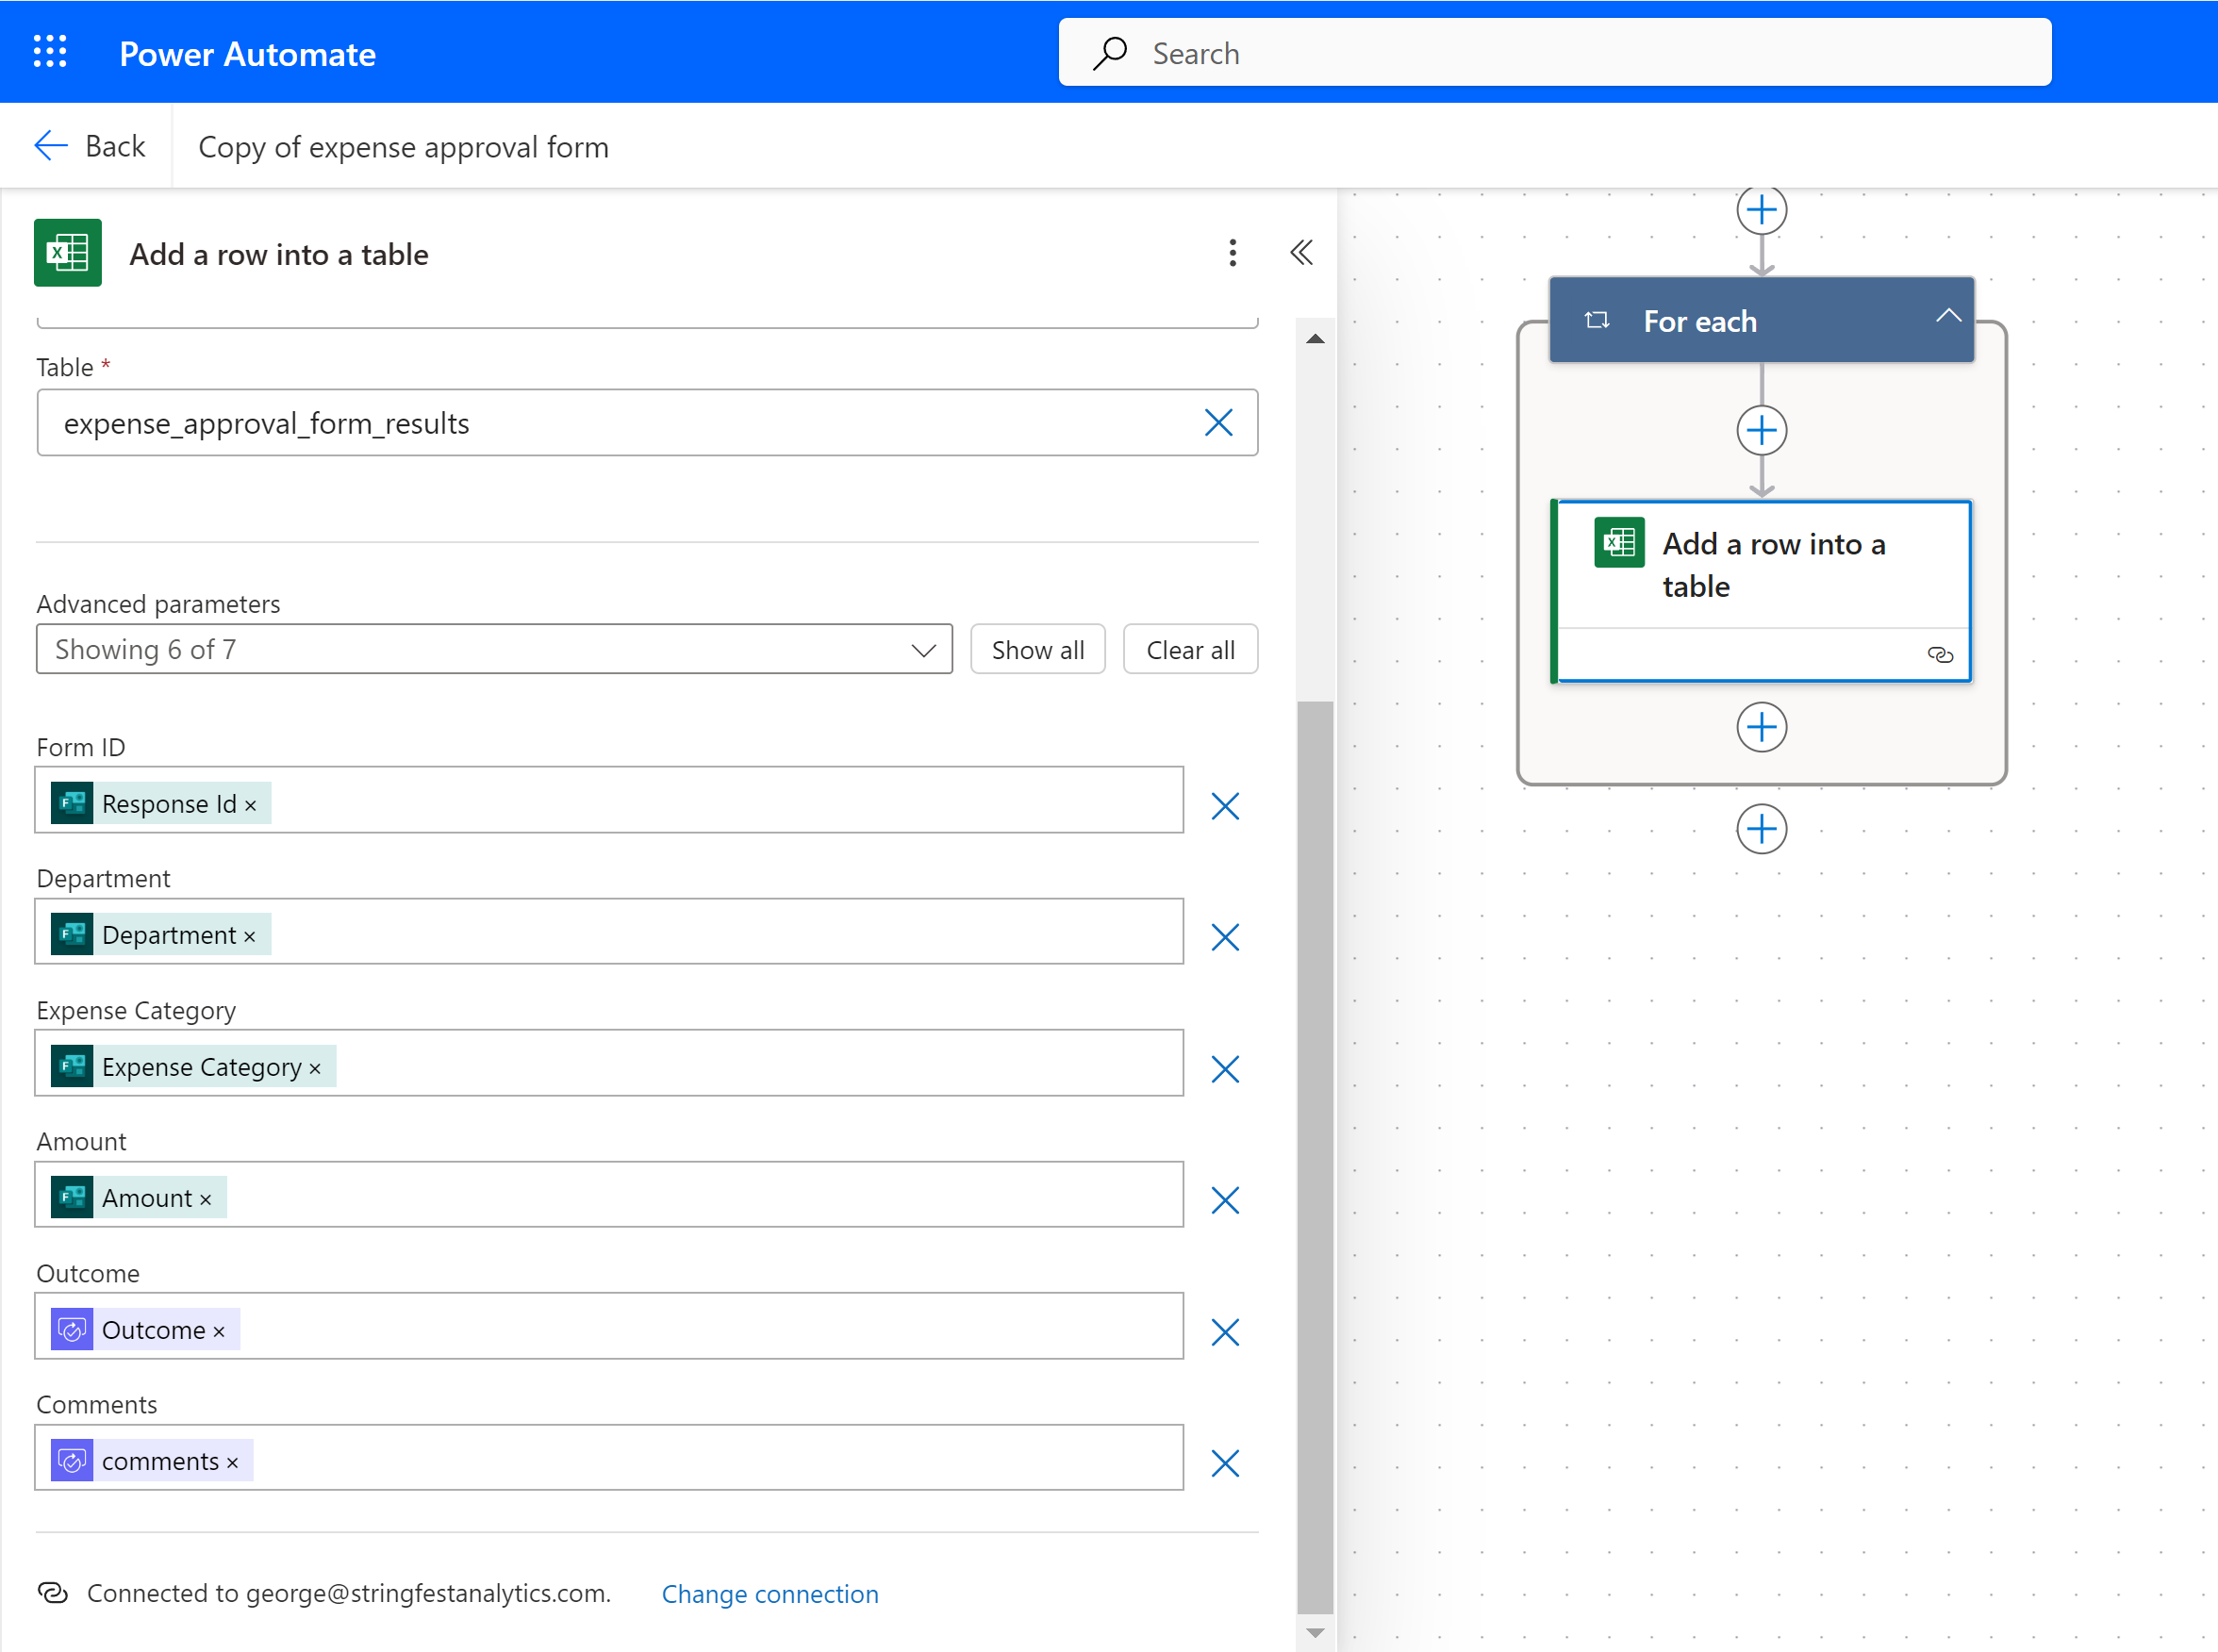Remove the Expense Category token
Screen dimensions: 2218x1652
pos(315,1069)
